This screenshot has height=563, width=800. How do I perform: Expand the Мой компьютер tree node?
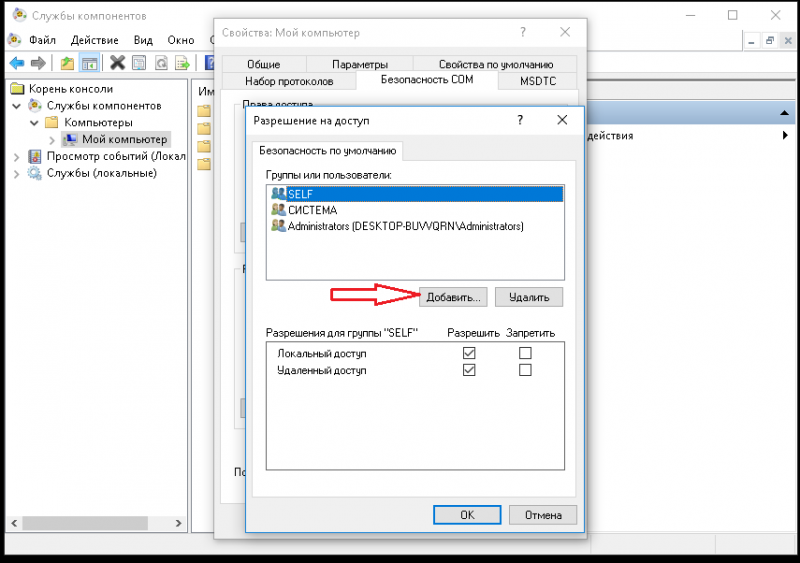coord(52,140)
